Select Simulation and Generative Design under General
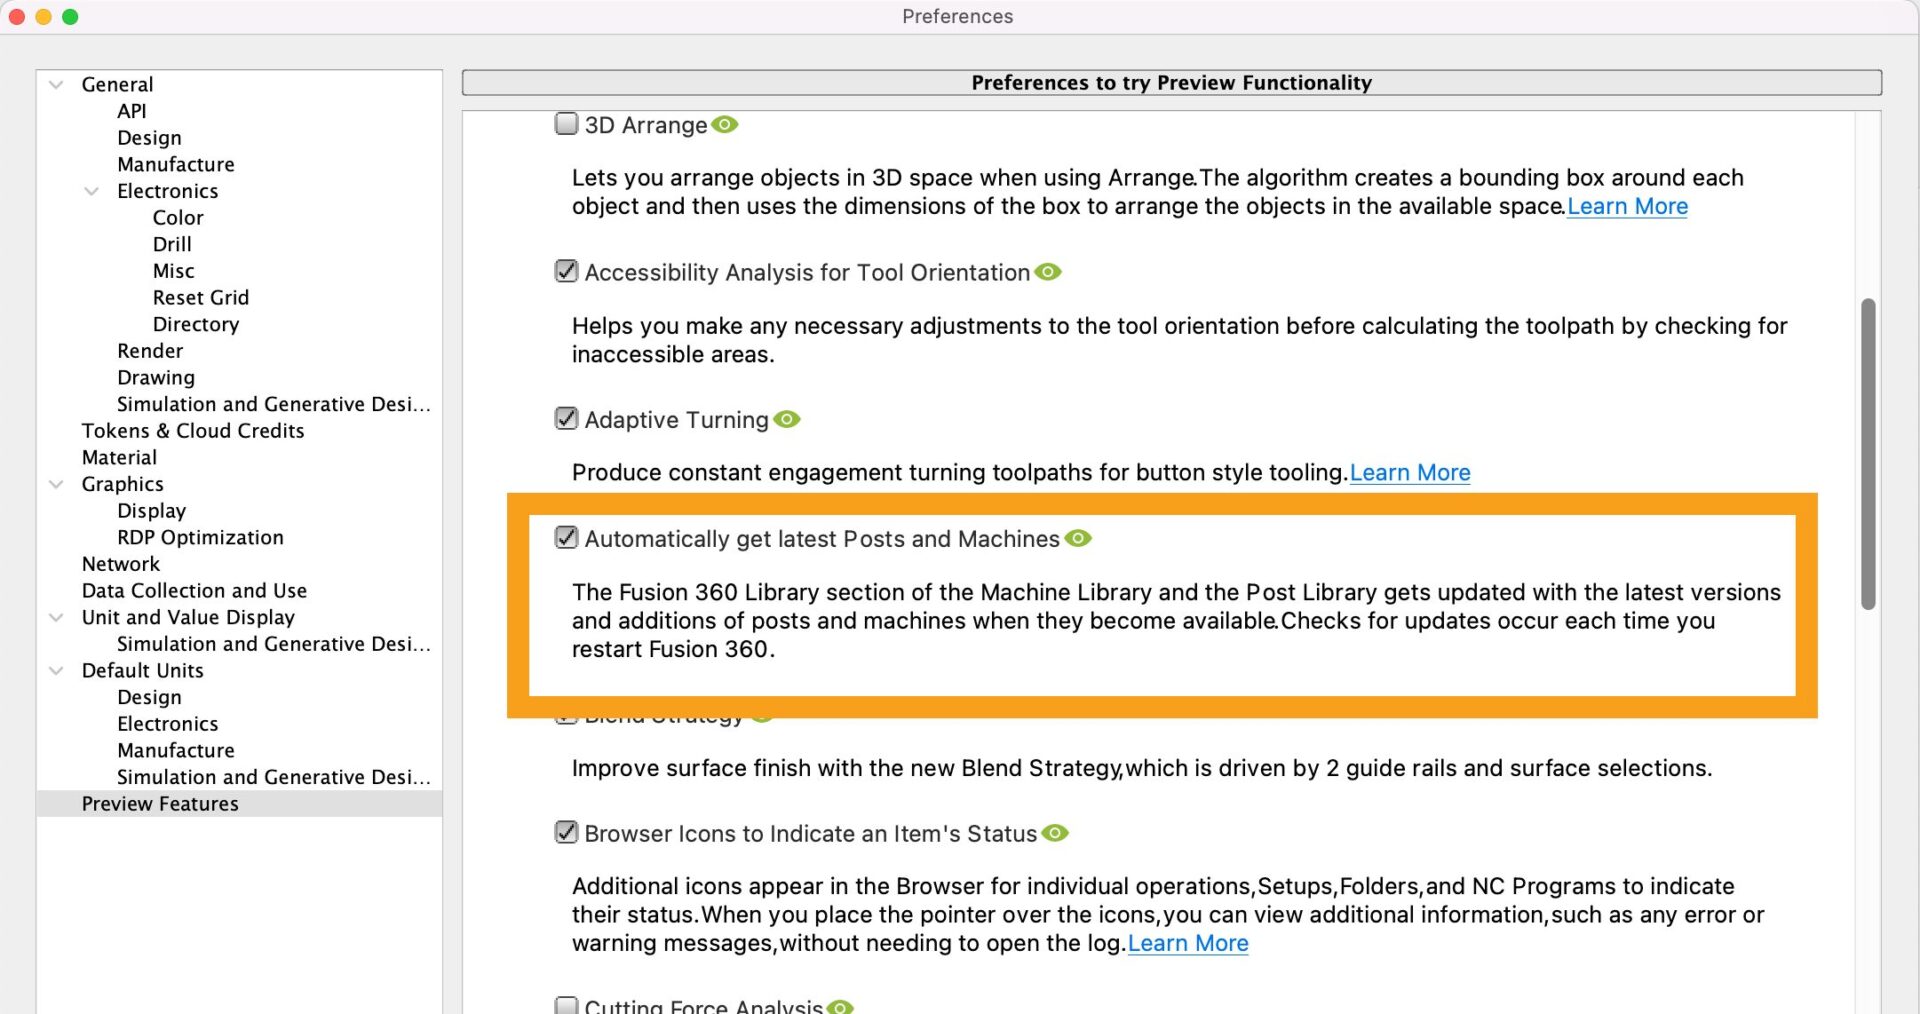Viewport: 1920px width, 1014px height. coord(273,404)
